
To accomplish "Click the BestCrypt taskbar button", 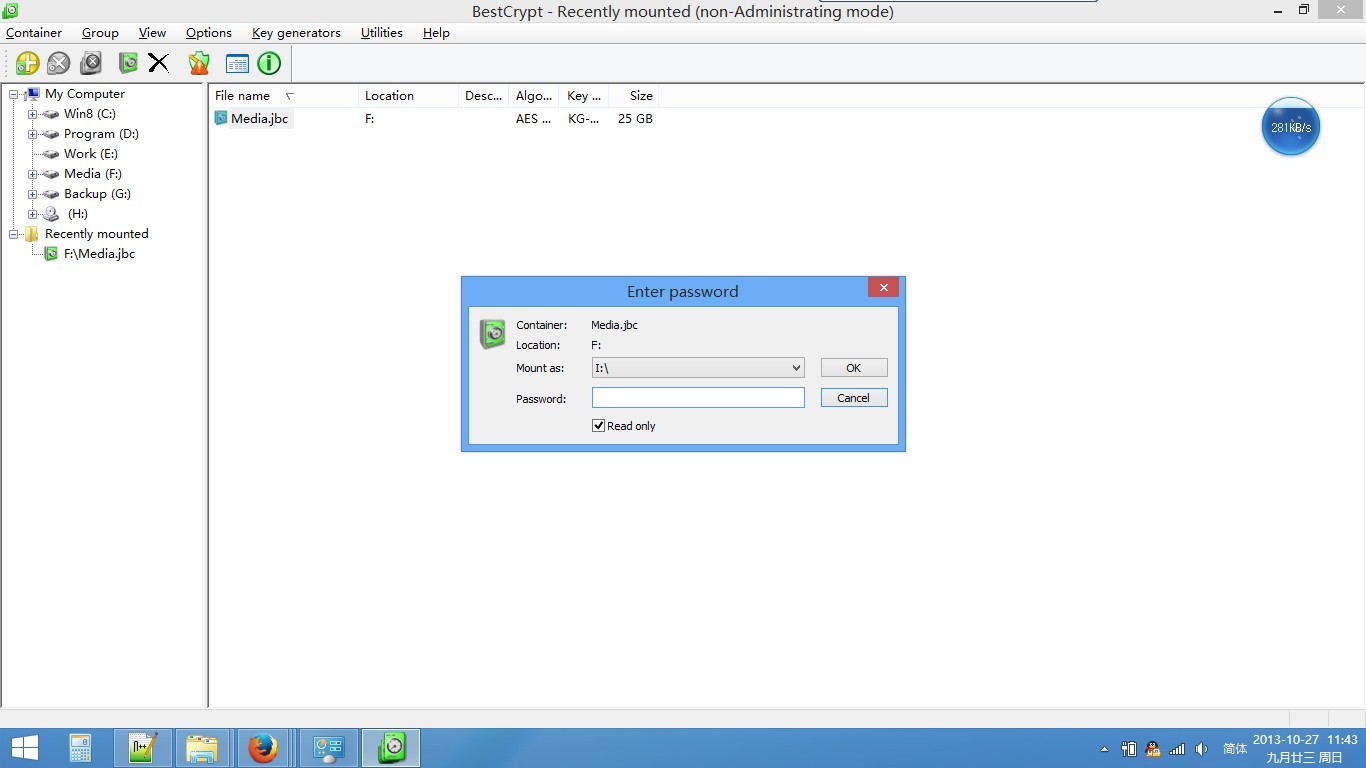I will pos(391,748).
